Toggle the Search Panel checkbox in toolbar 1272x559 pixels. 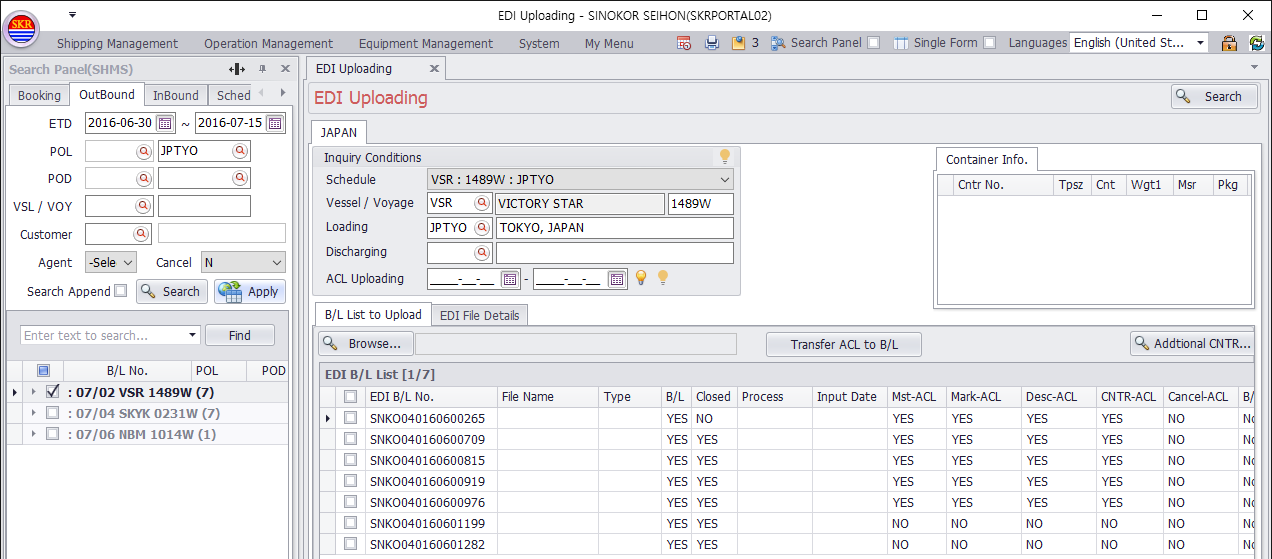click(x=873, y=43)
